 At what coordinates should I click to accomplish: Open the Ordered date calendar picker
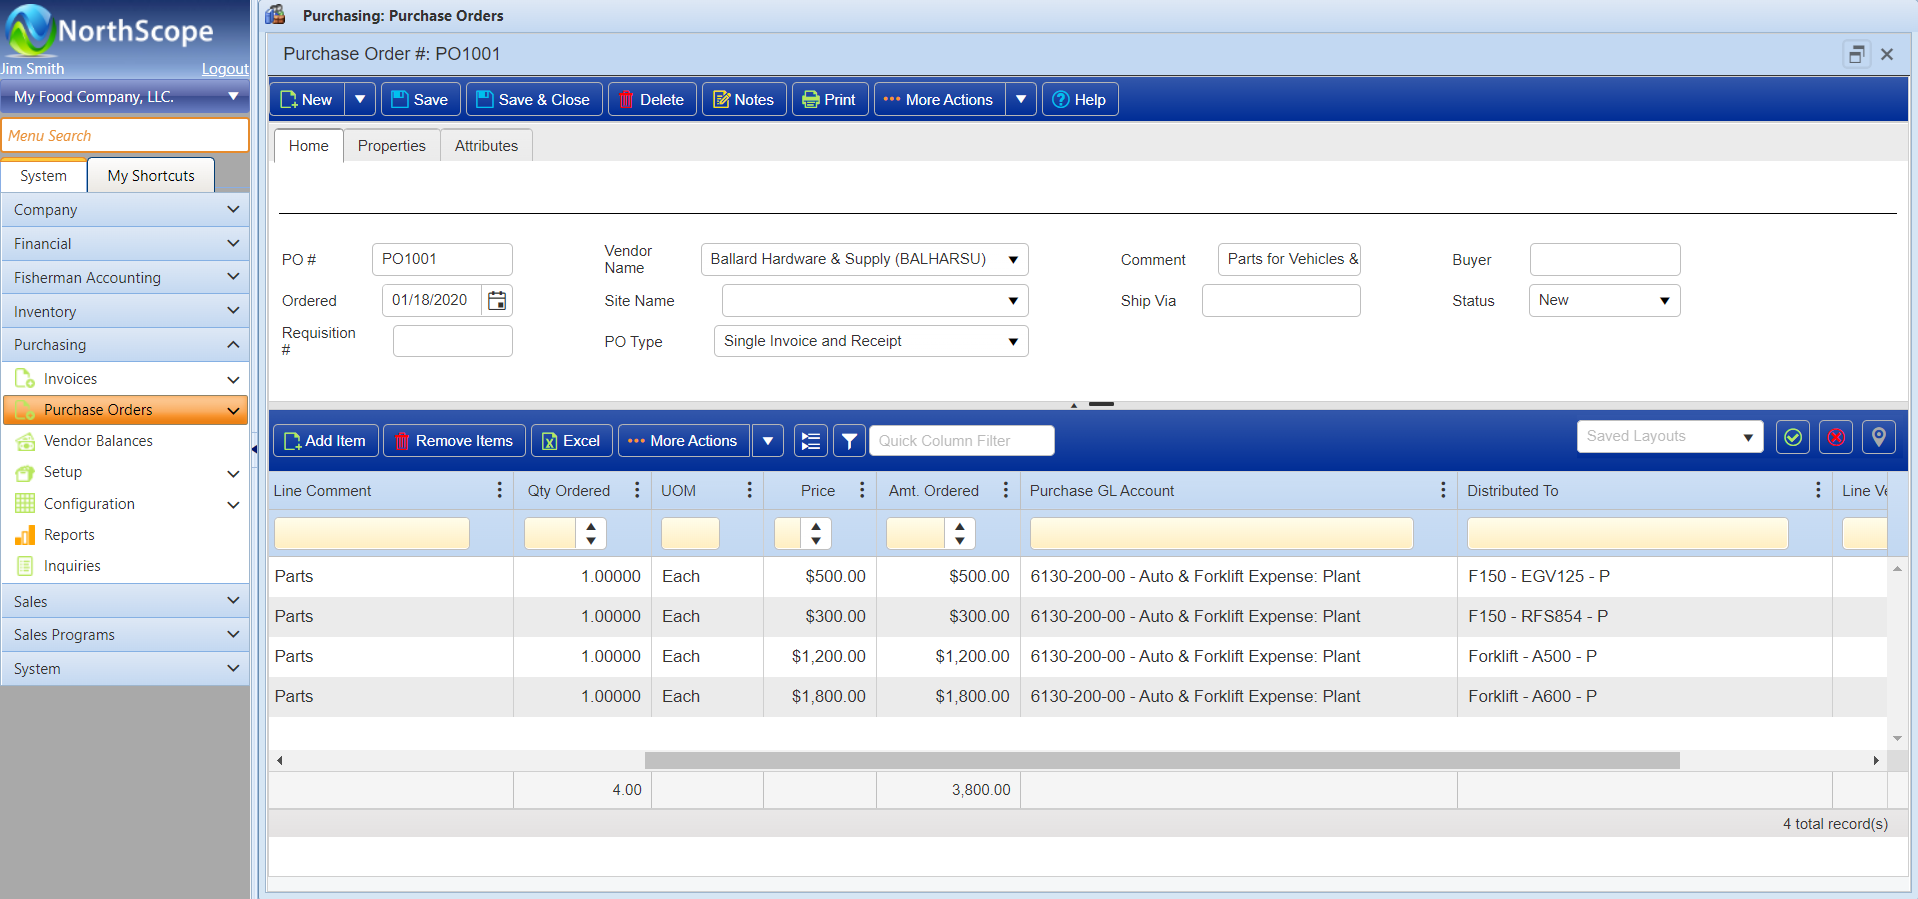pos(497,300)
